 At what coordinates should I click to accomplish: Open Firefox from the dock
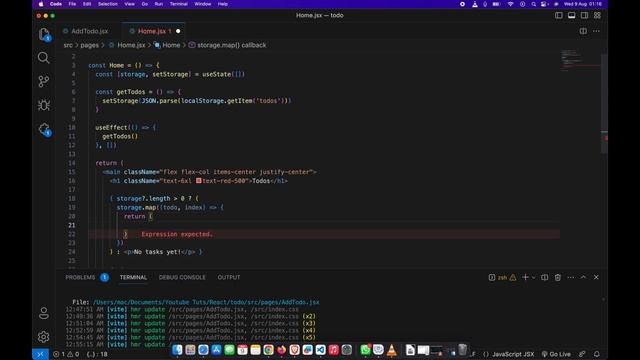click(281, 350)
